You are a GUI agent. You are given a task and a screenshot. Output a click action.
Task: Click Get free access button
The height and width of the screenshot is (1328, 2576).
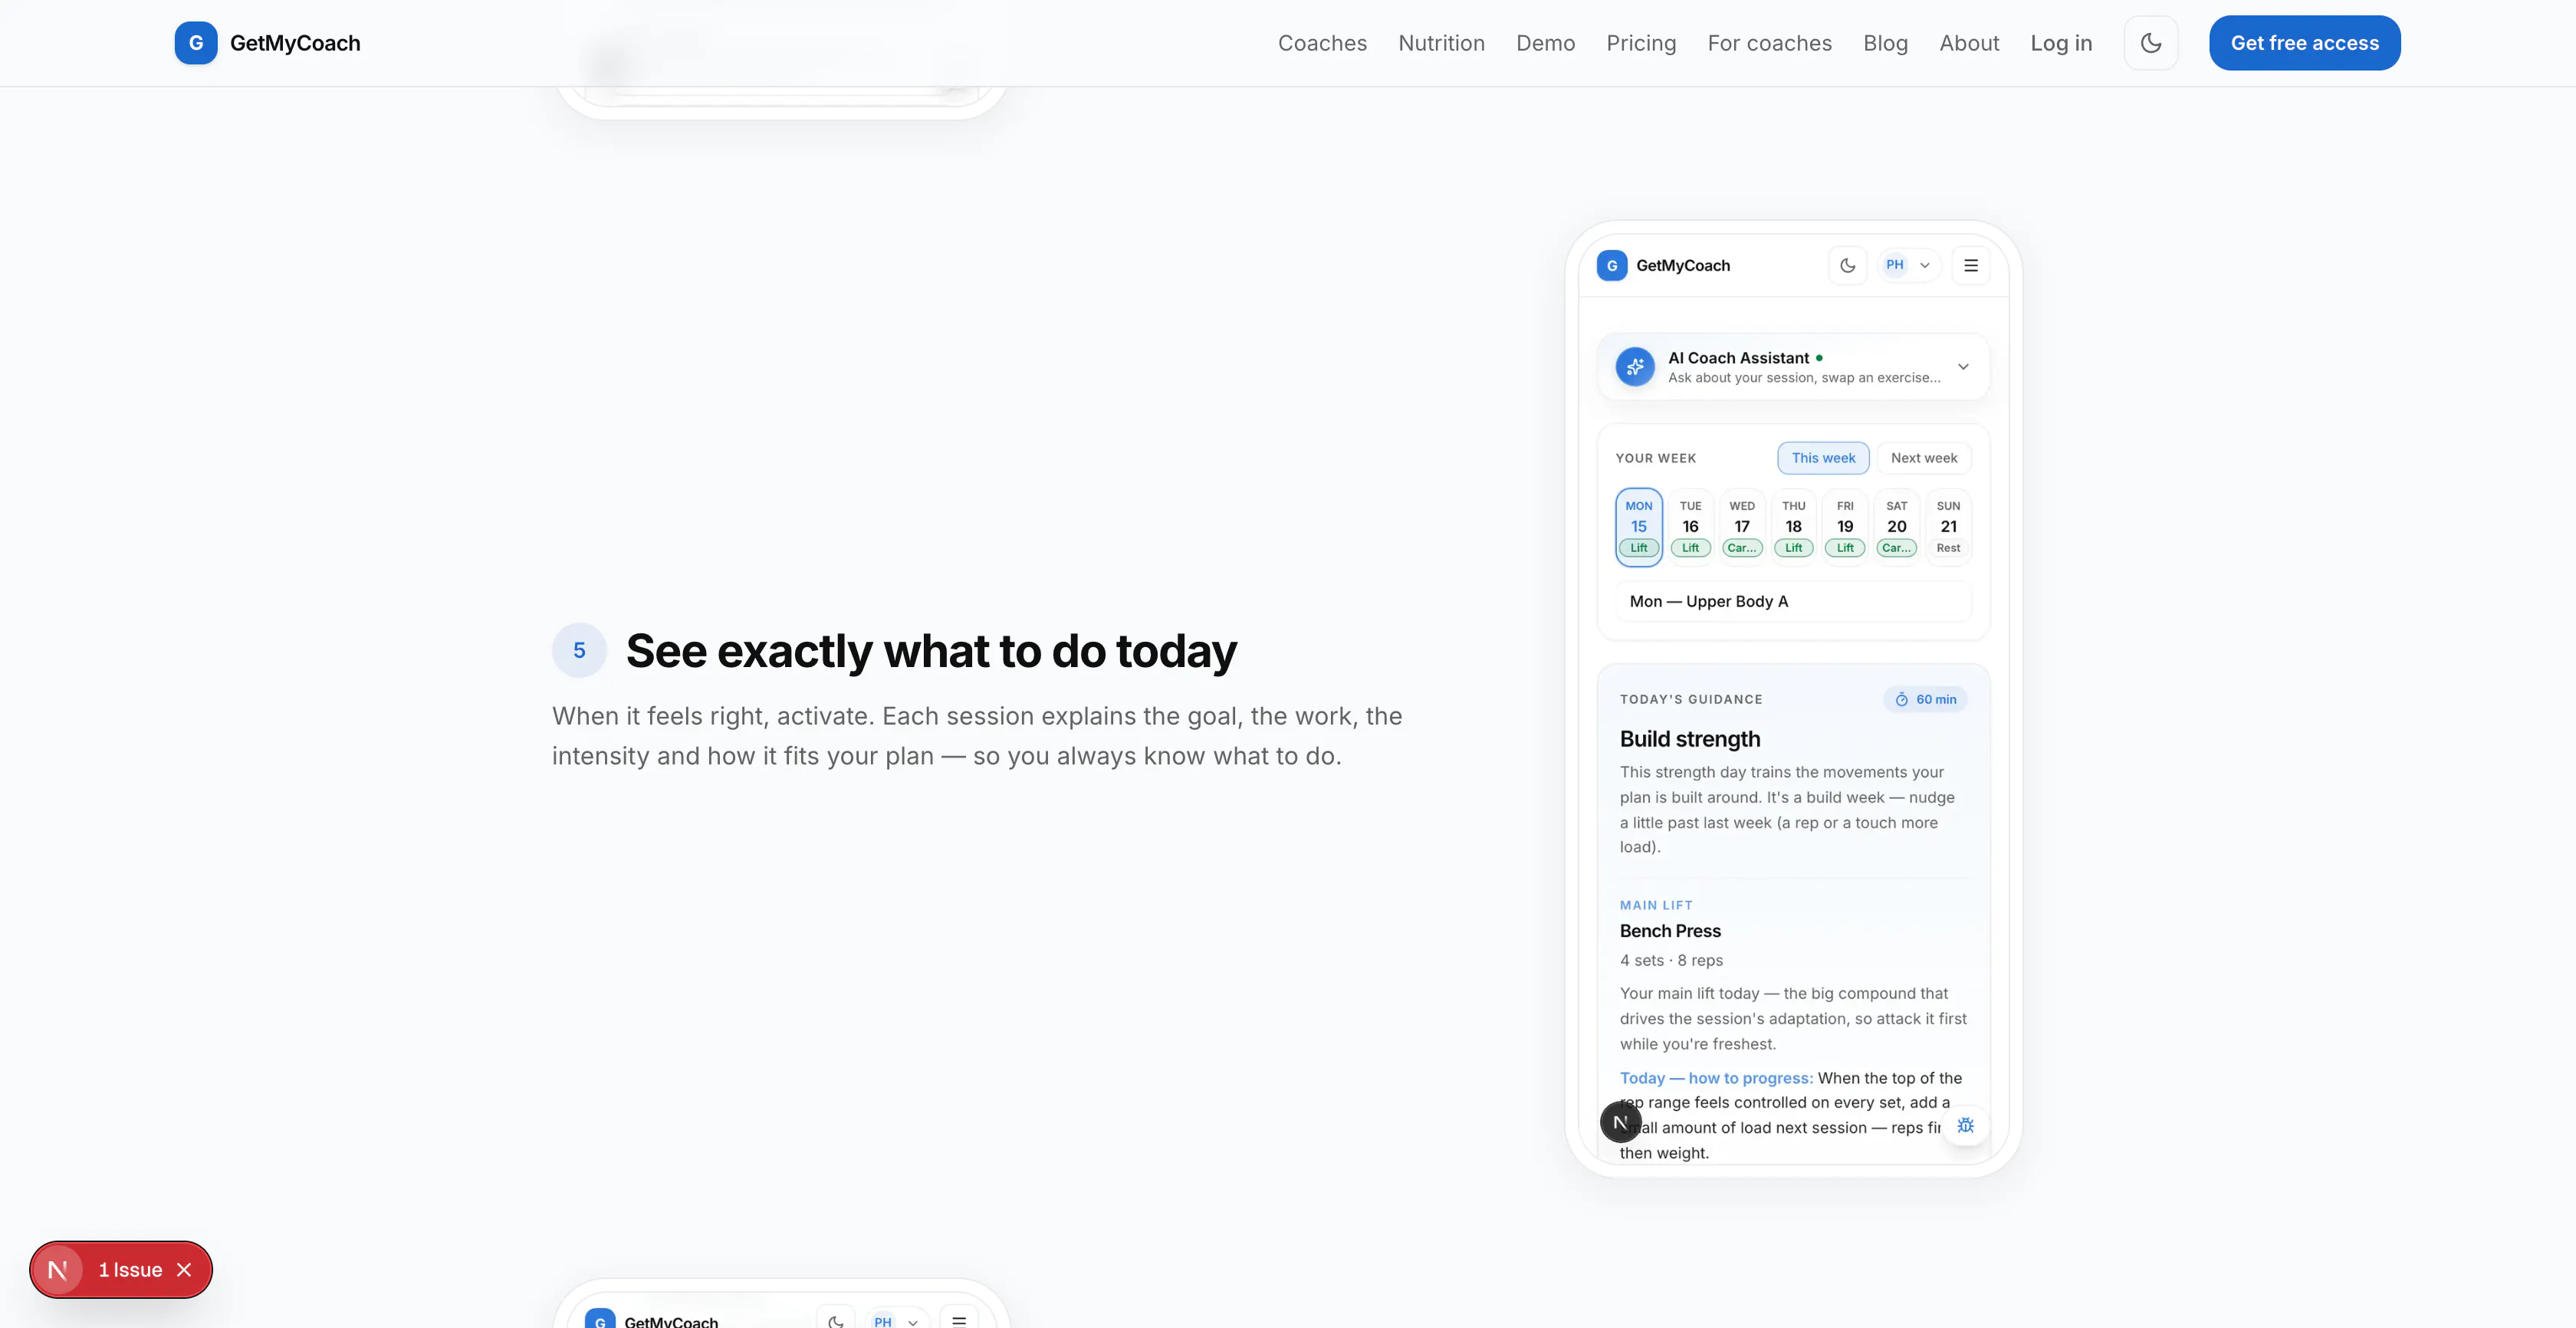pyautogui.click(x=2304, y=43)
